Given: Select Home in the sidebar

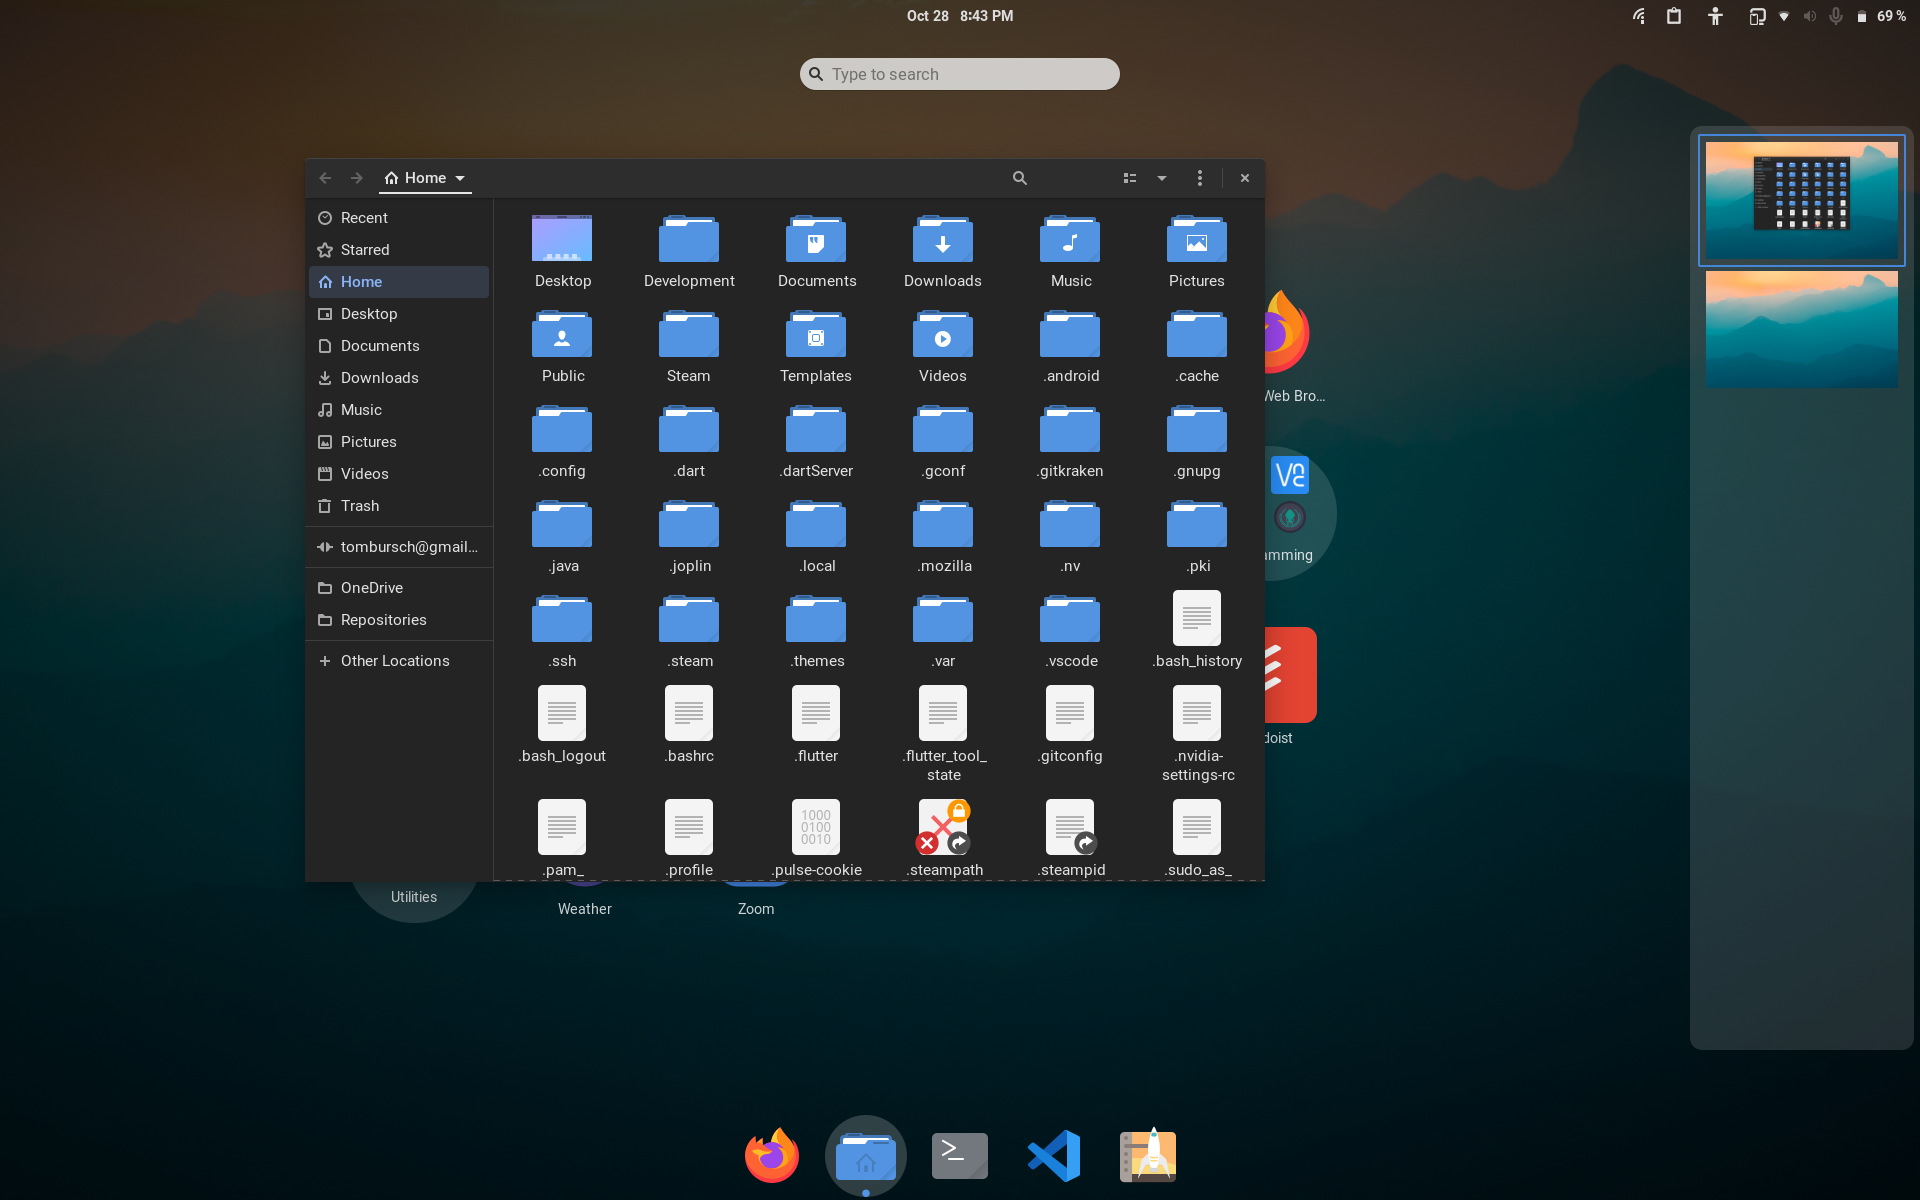Looking at the screenshot, I should 399,282.
